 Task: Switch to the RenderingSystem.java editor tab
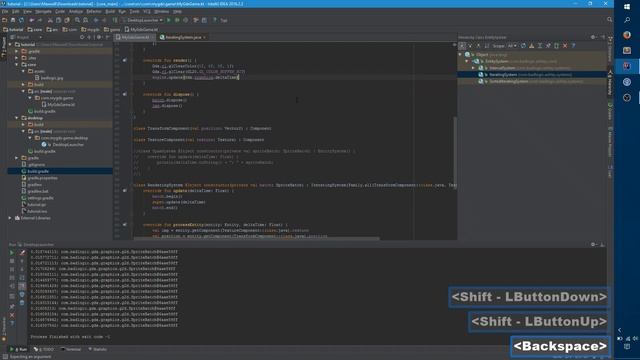(182, 37)
